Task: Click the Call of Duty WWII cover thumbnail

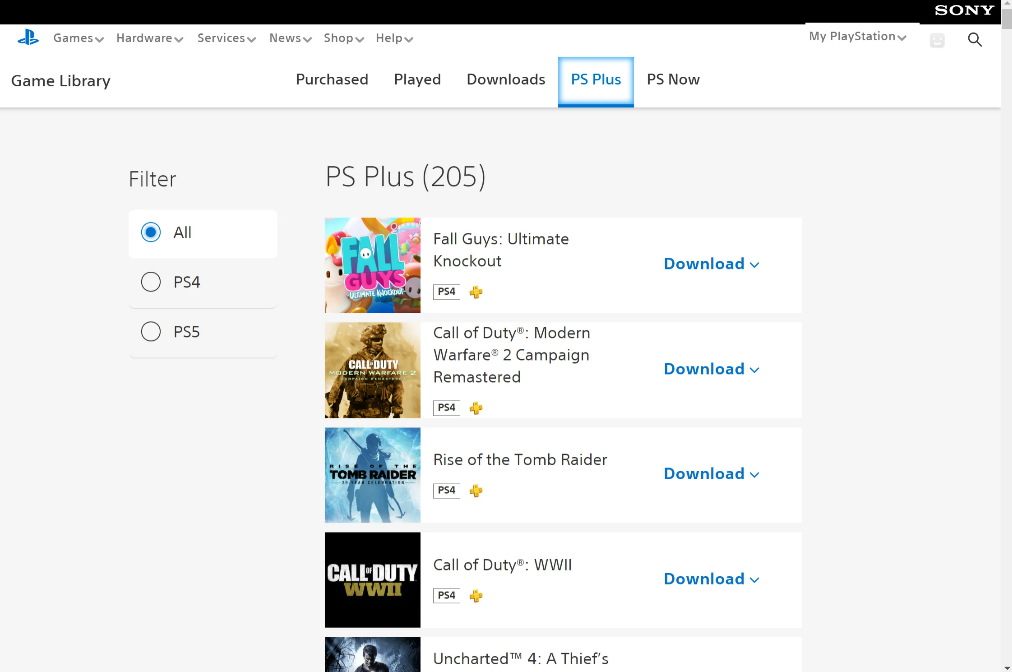Action: (372, 580)
